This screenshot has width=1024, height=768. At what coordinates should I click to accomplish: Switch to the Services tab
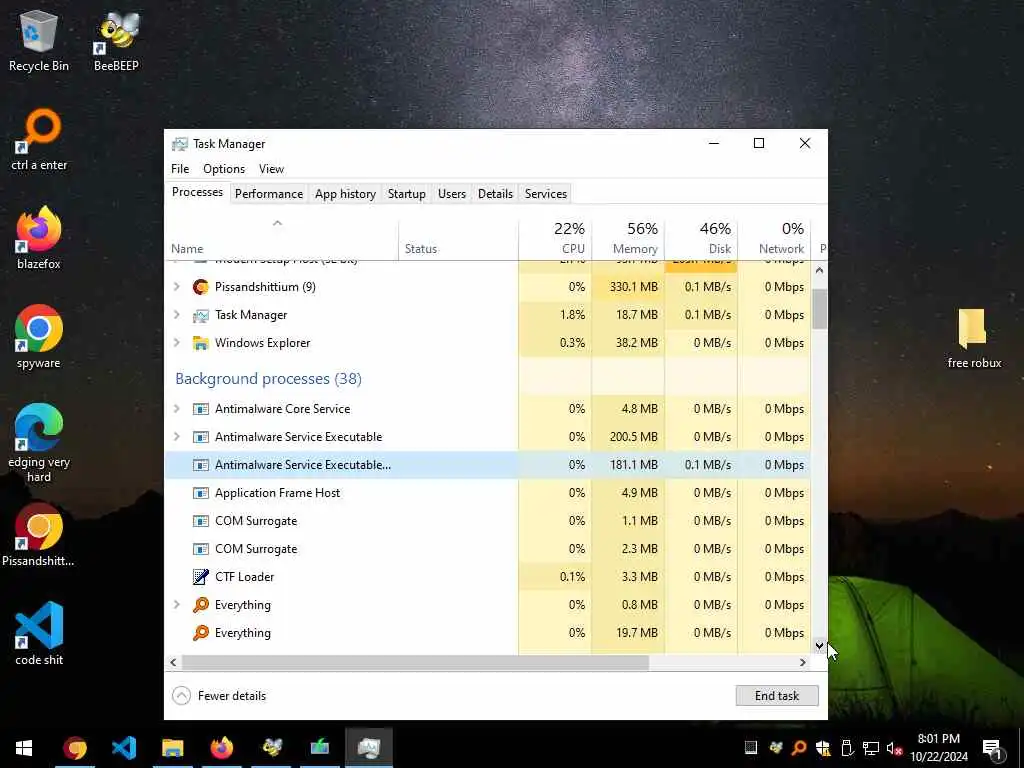point(545,194)
